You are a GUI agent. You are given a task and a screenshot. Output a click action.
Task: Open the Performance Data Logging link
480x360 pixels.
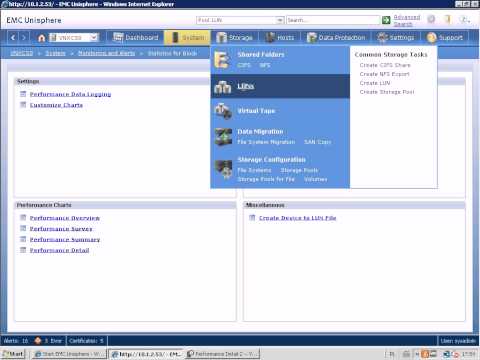[70, 94]
